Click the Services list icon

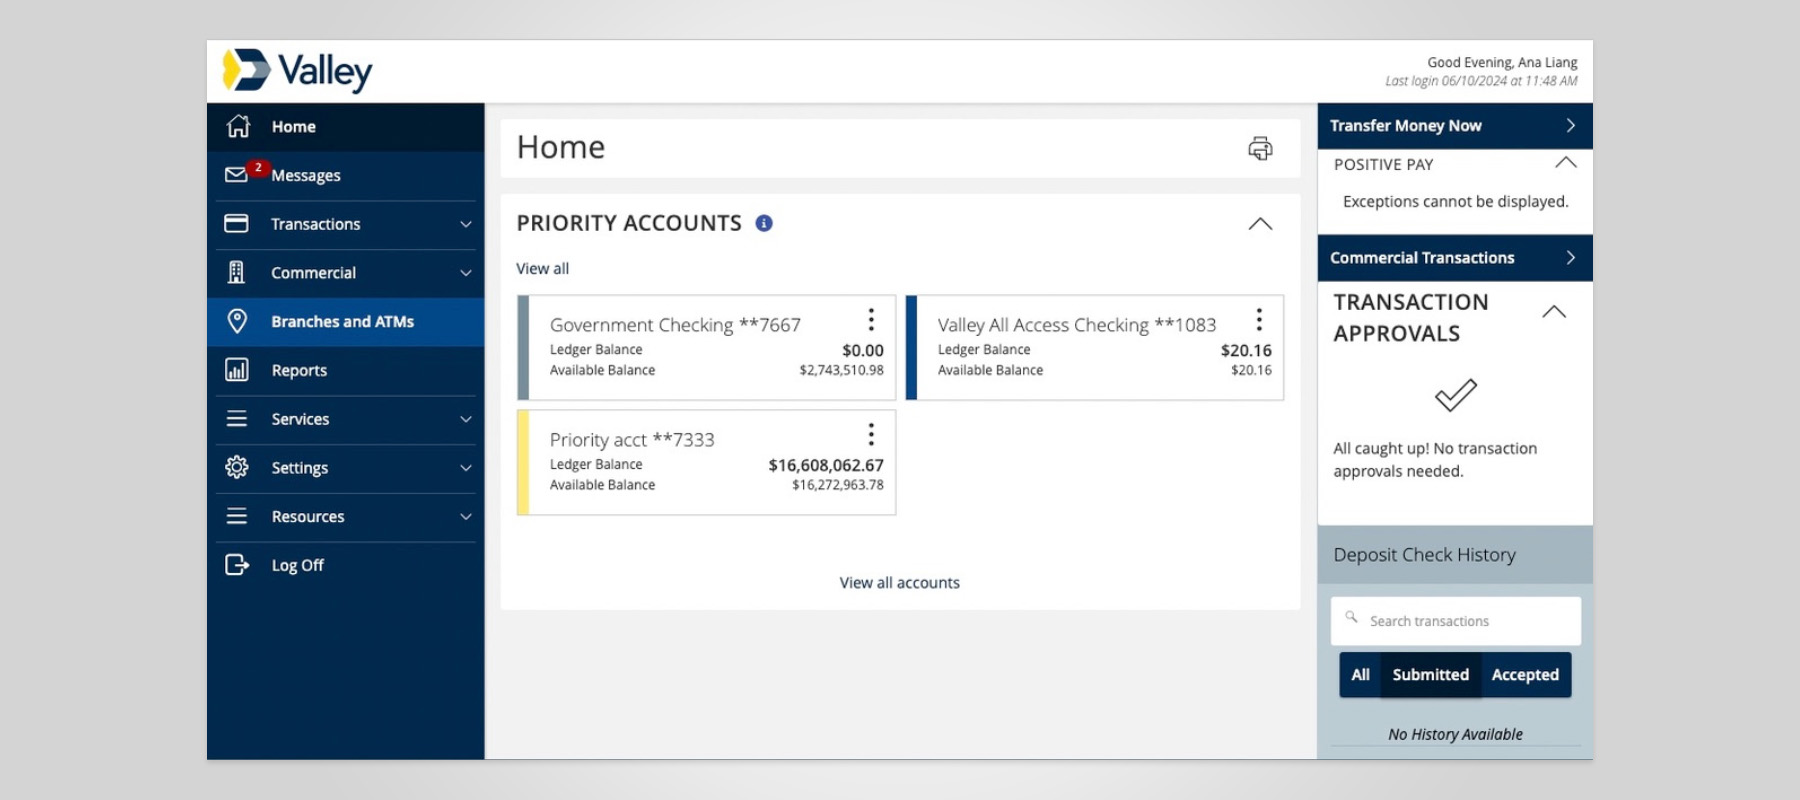click(x=237, y=419)
